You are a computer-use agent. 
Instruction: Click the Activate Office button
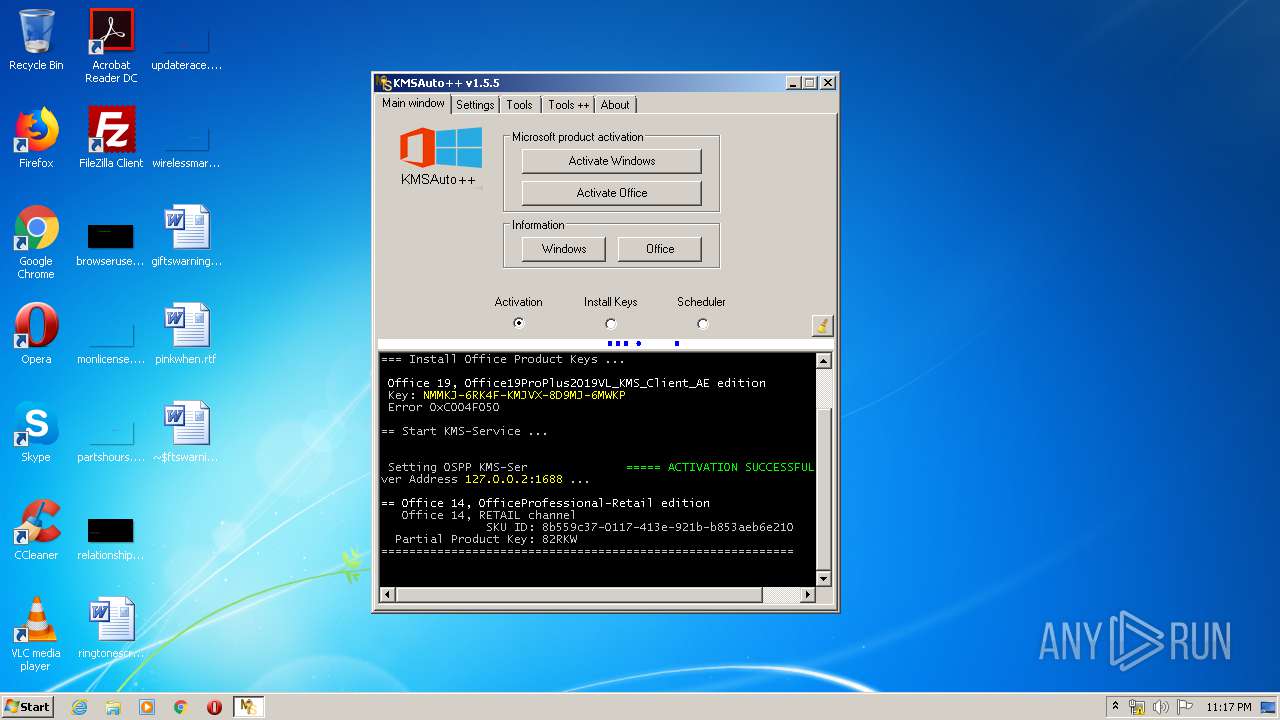coord(612,193)
